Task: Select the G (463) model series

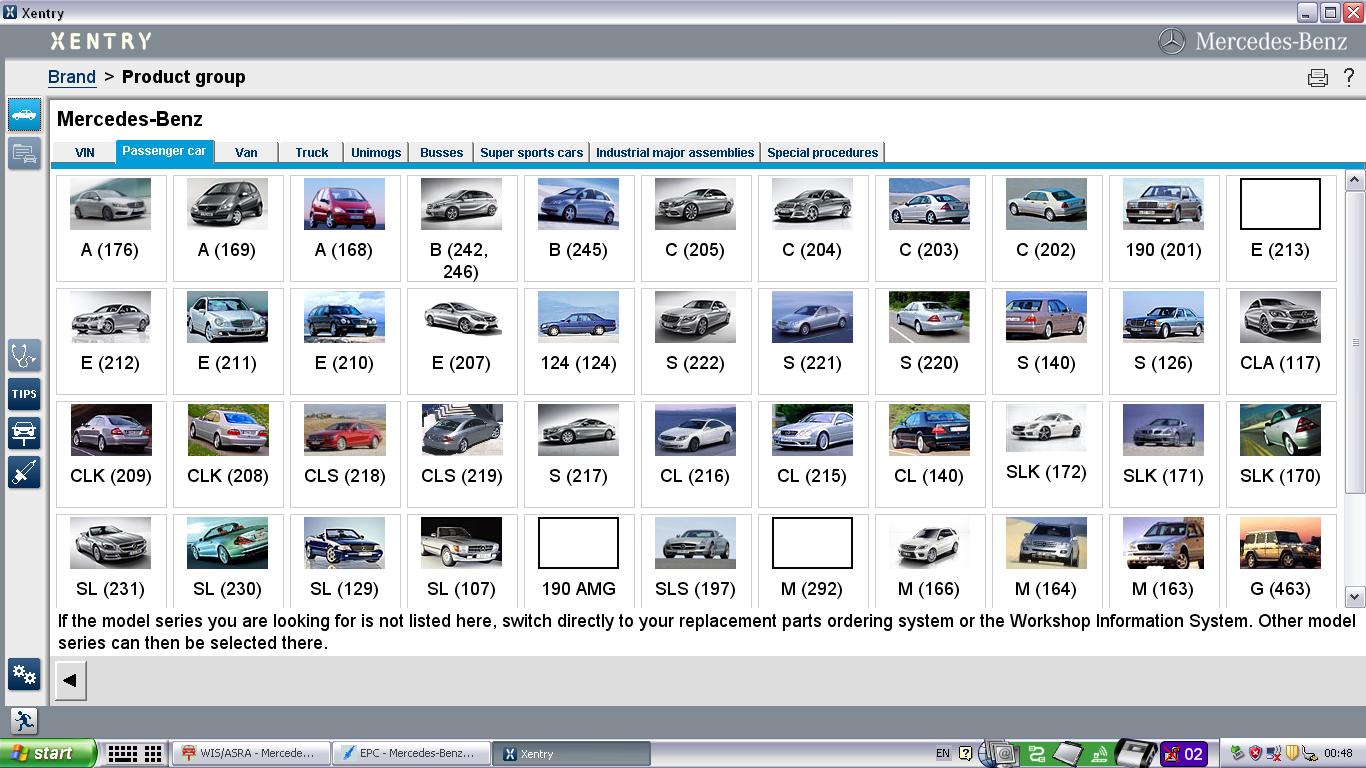Action: (x=1280, y=561)
